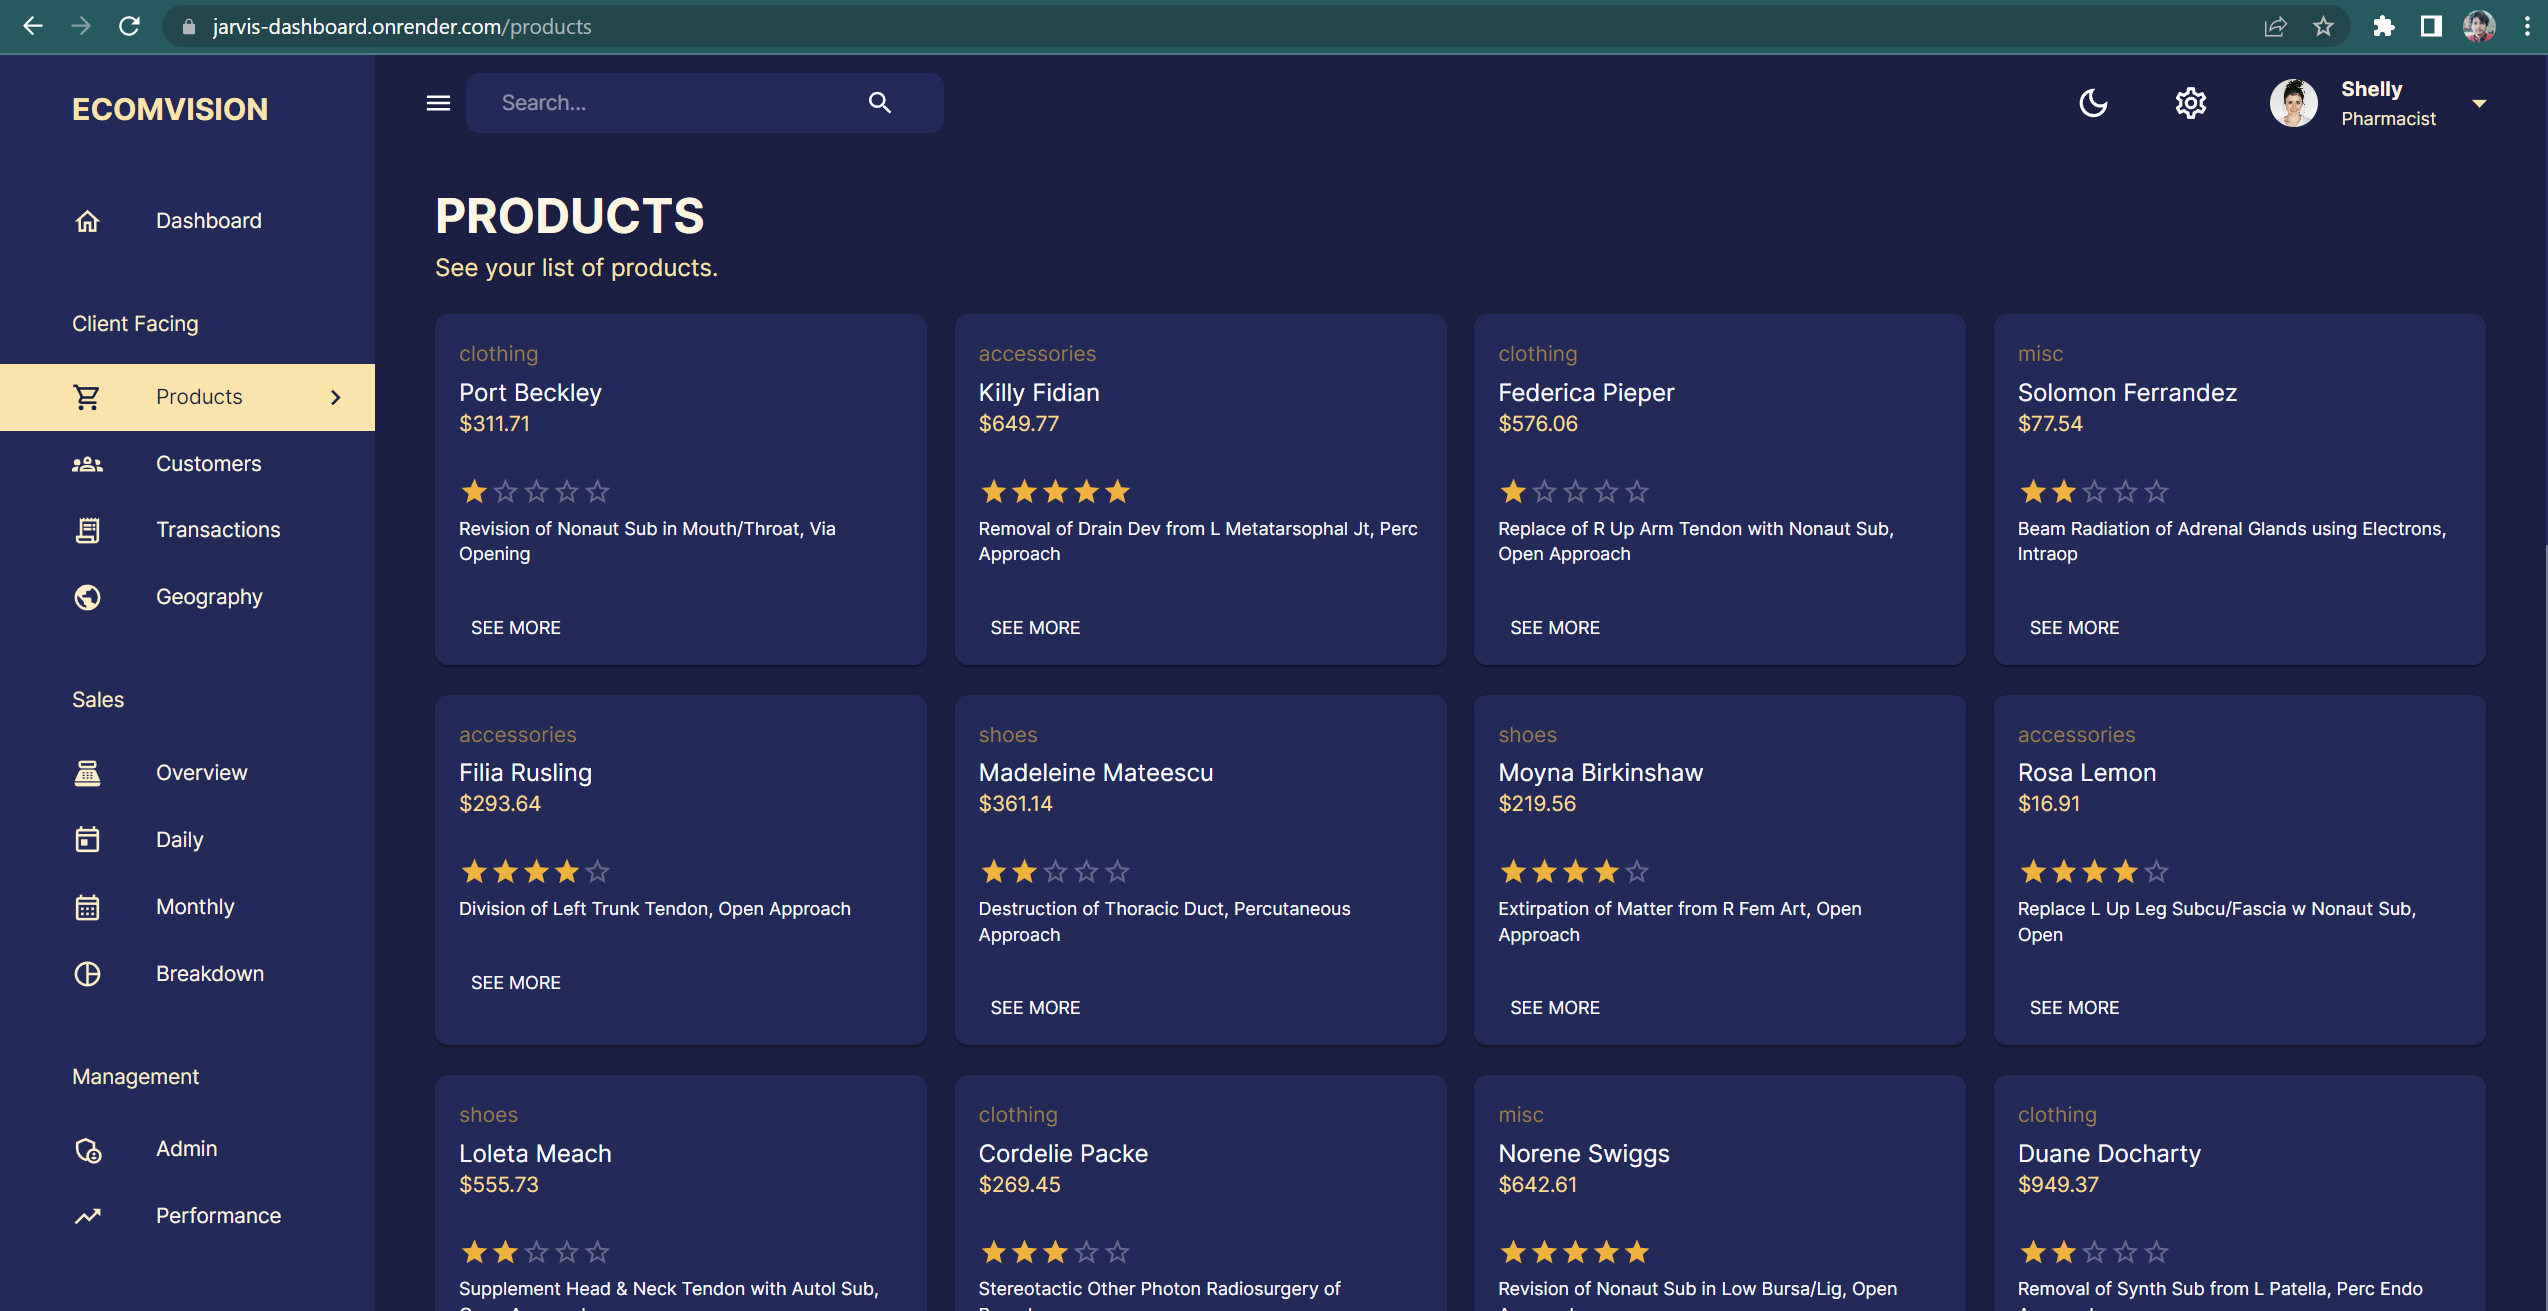Click the Duane Docharty price $949.37
The width and height of the screenshot is (2548, 1311).
(x=2058, y=1185)
